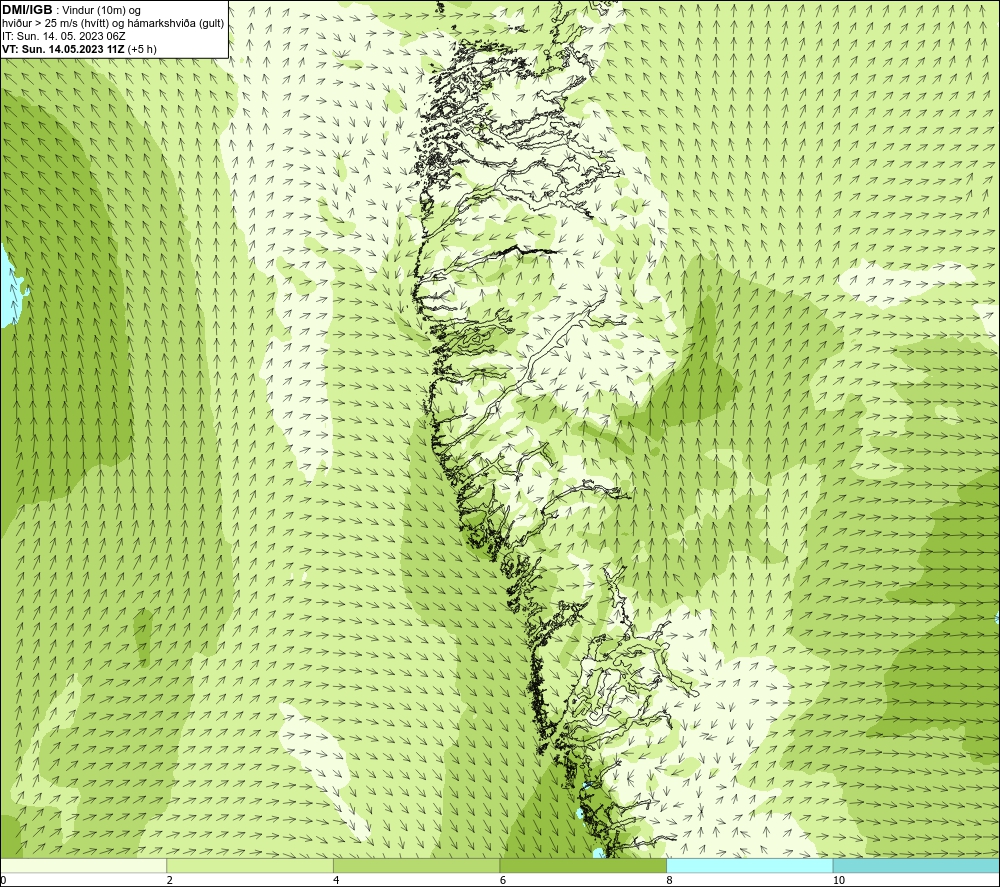Click the scale label '2'
The width and height of the screenshot is (1000, 887).
click(x=170, y=880)
